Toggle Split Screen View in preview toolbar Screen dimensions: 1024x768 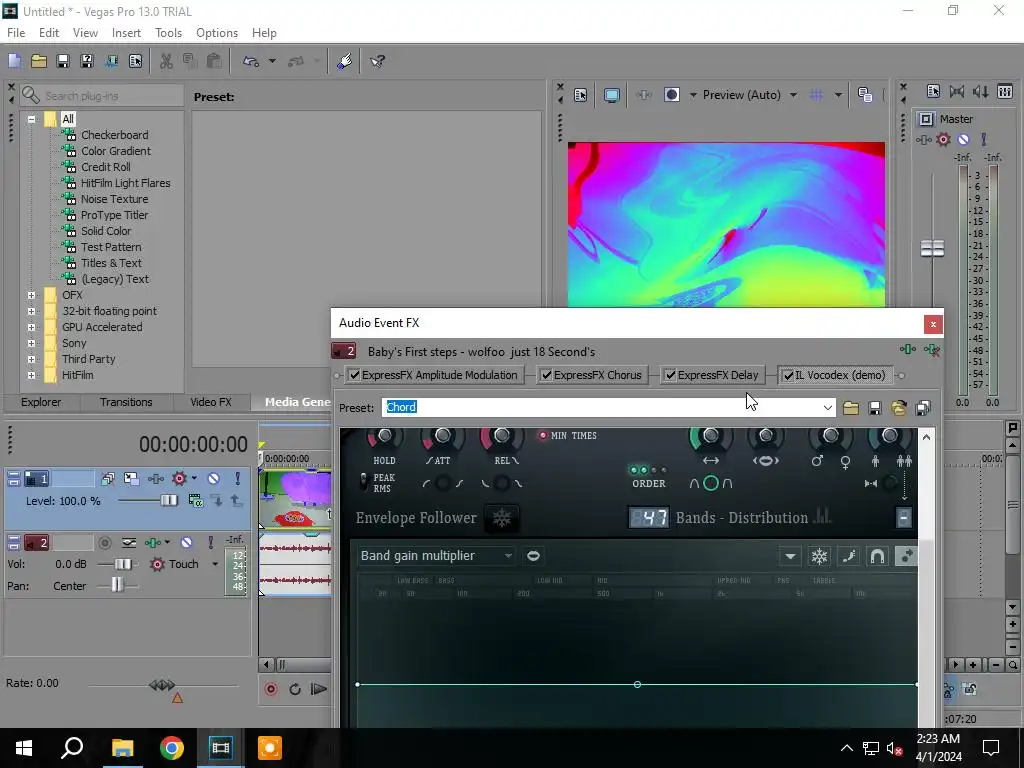click(672, 95)
